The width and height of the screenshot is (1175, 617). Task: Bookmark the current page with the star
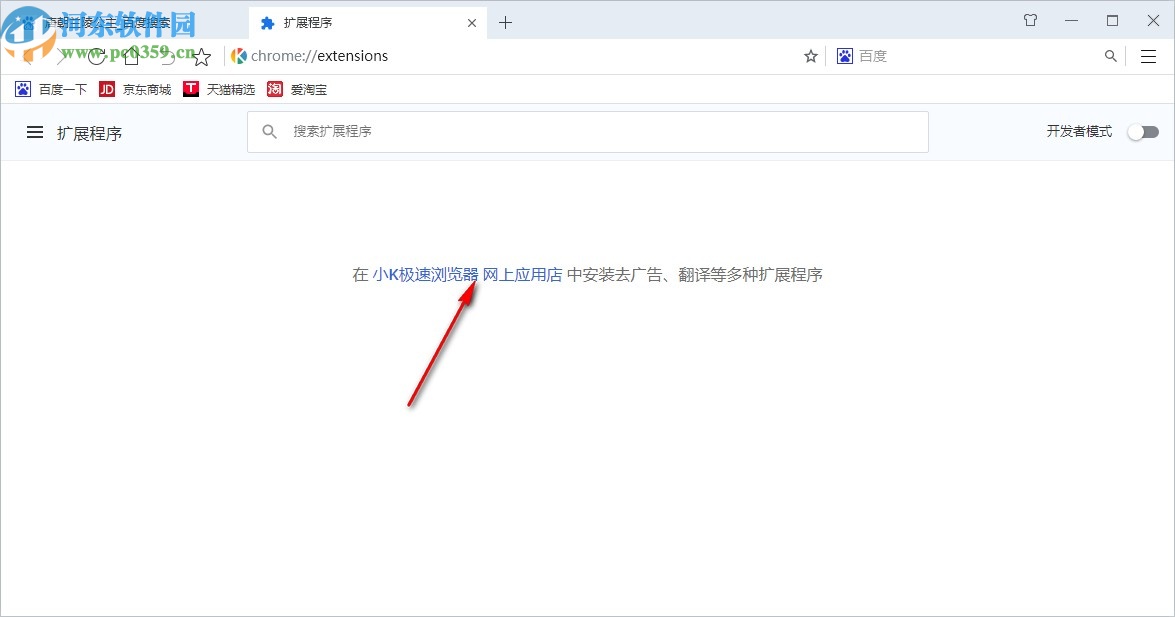tap(810, 56)
